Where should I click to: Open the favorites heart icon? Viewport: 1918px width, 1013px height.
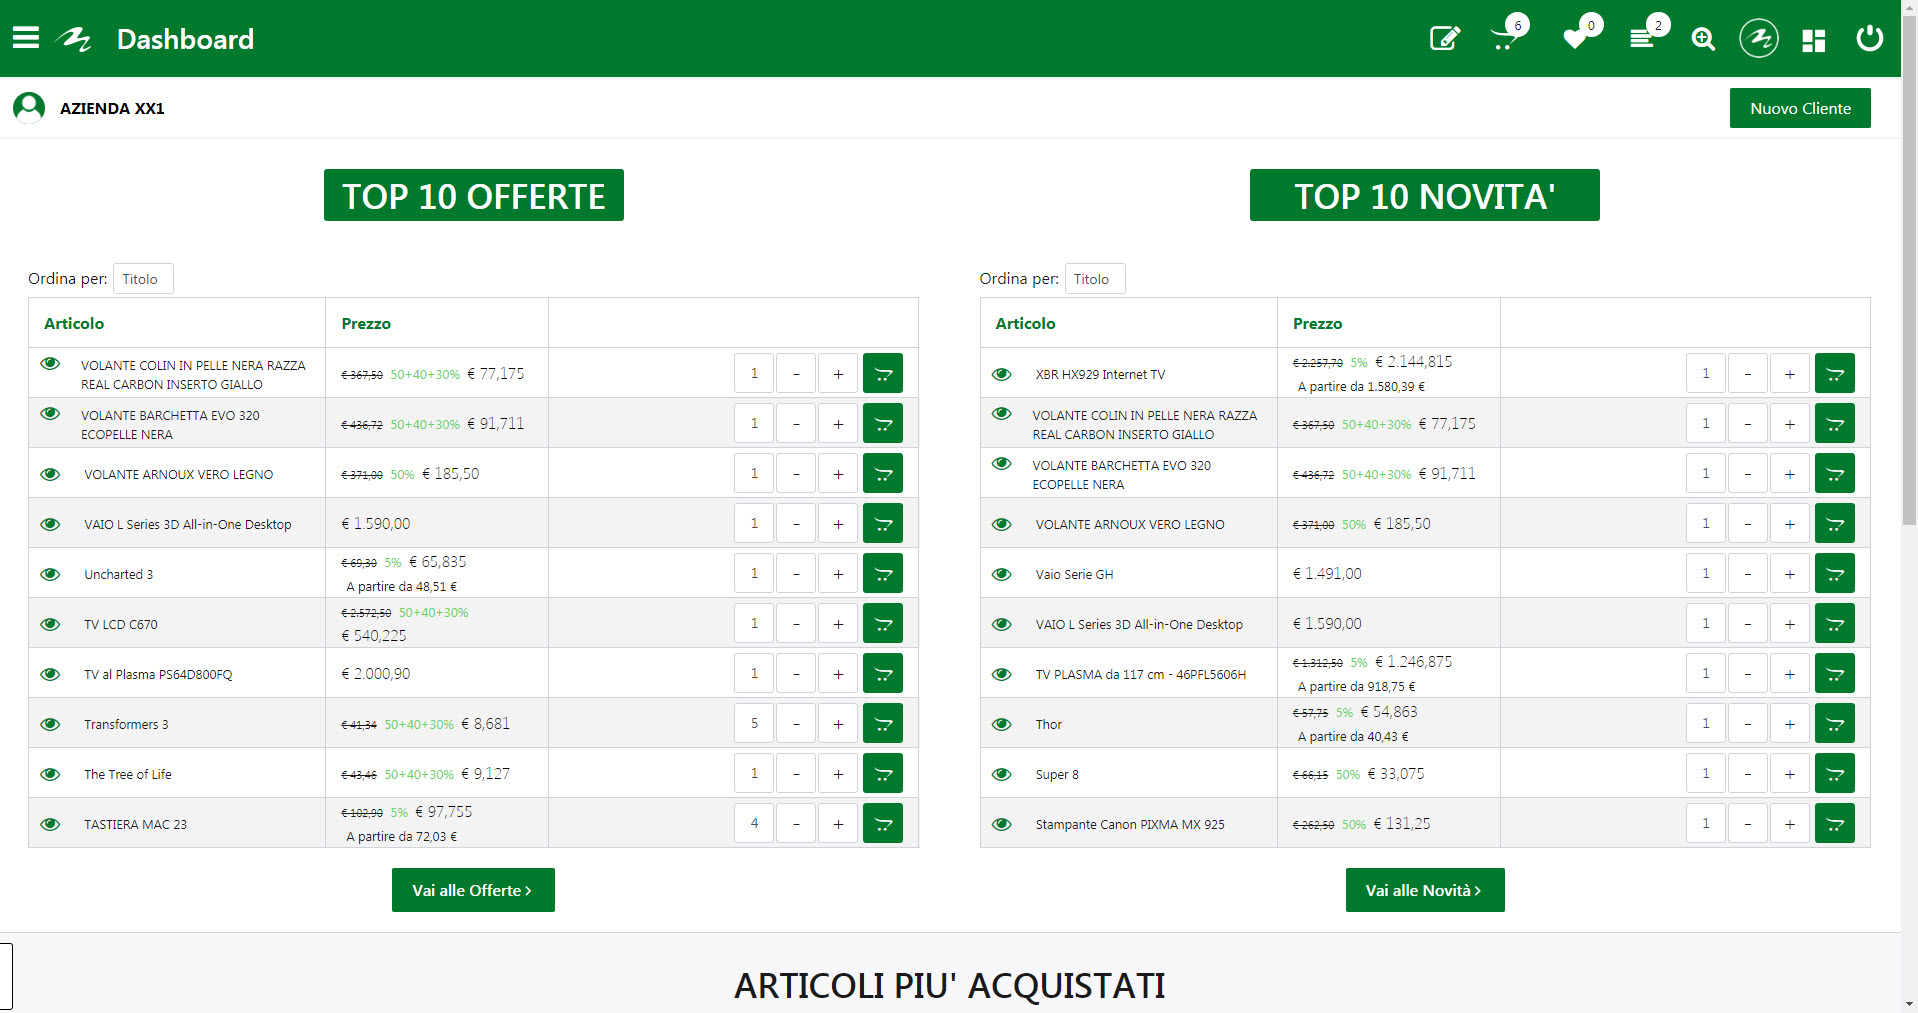point(1575,39)
